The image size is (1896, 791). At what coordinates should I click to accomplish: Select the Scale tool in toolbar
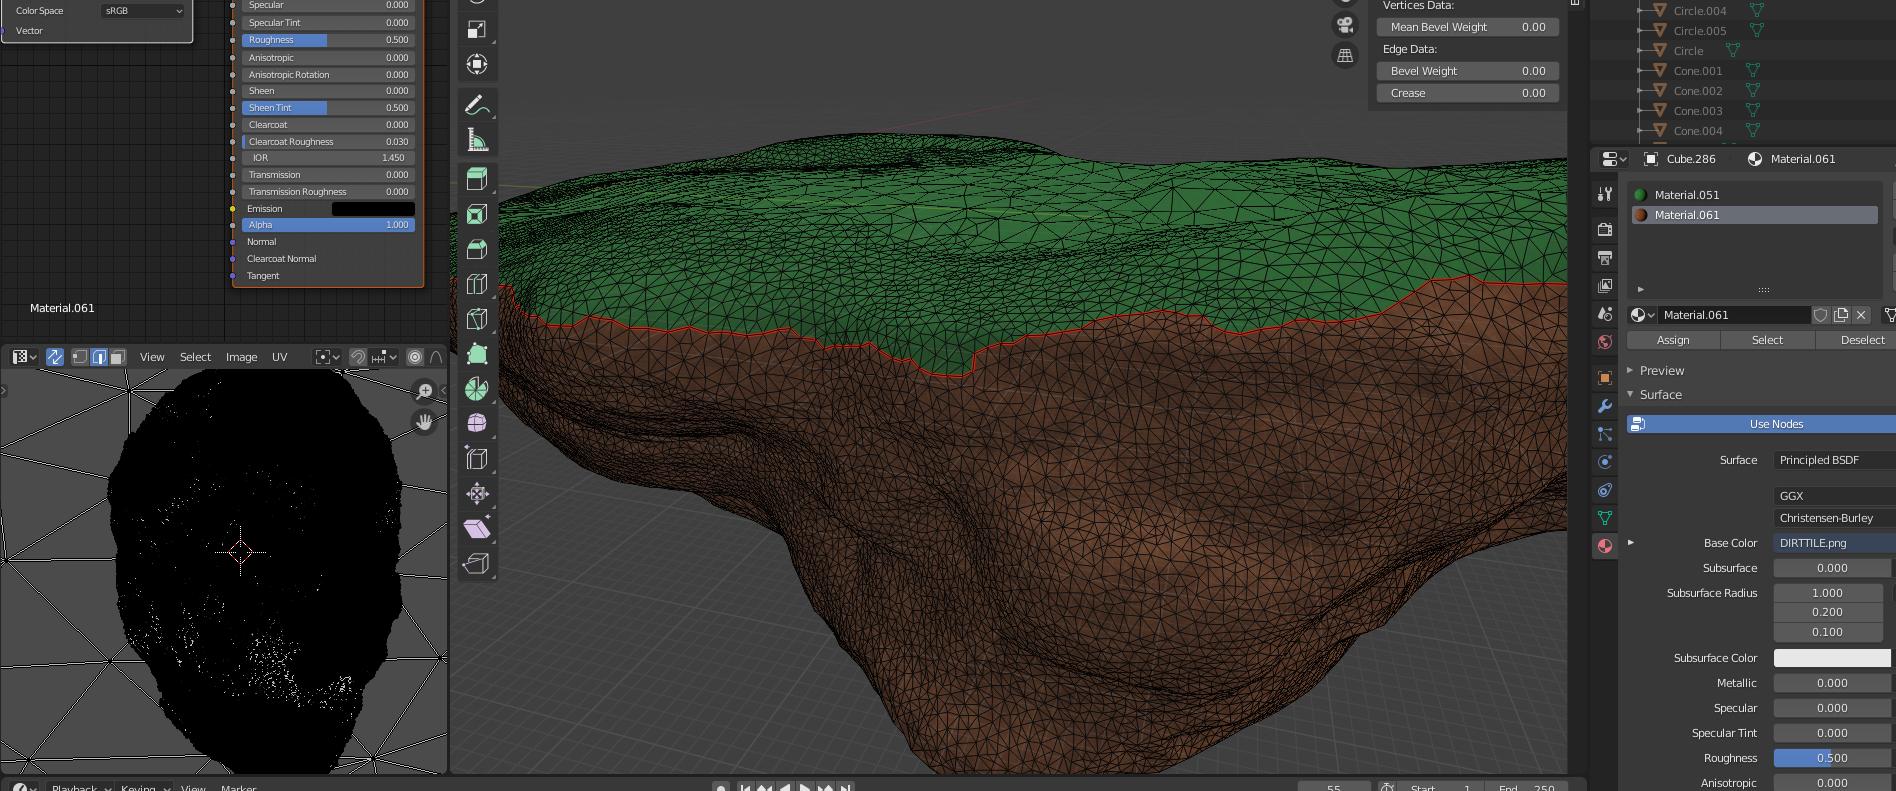[477, 30]
